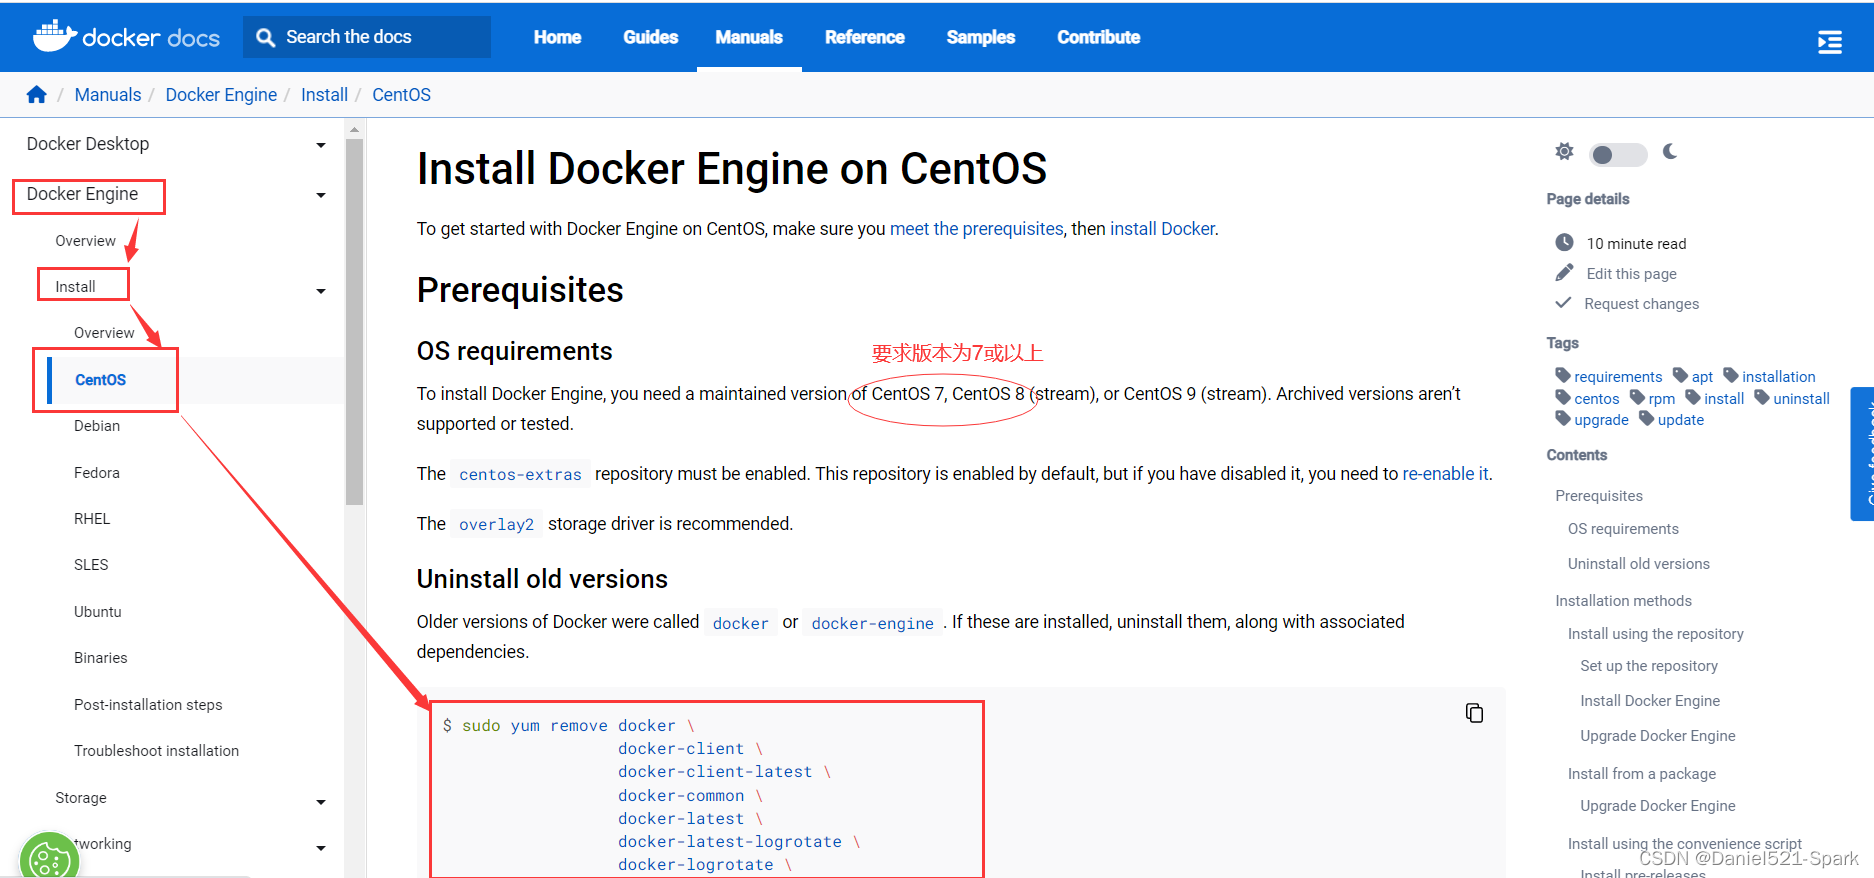Click the tag icon beside apt
Screen dimensions: 1874x878
1680,375
